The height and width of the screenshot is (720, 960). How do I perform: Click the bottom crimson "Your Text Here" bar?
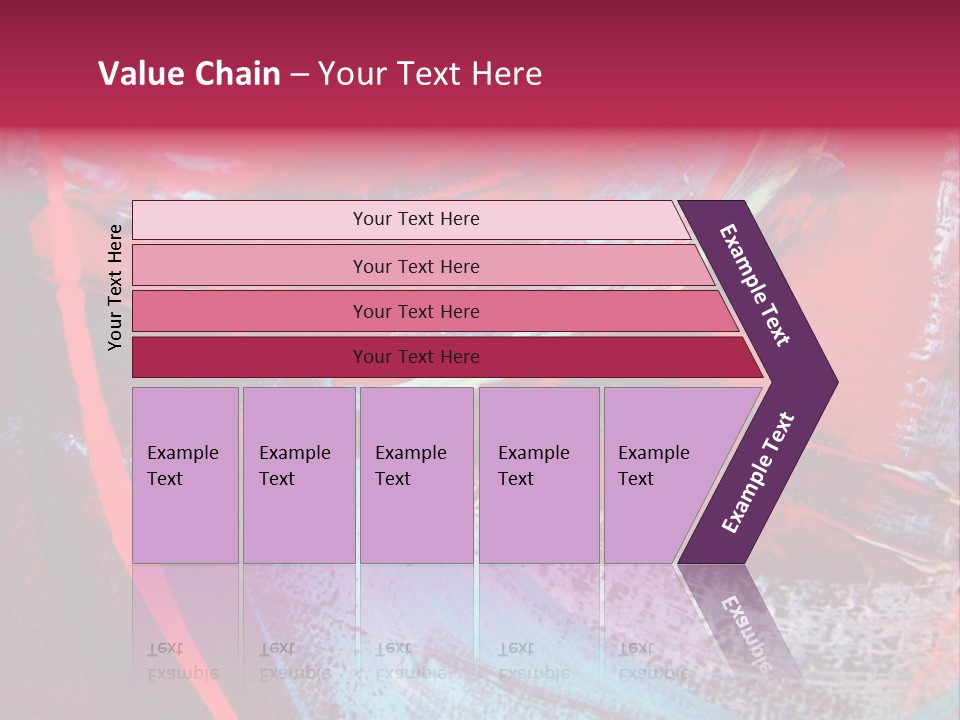pyautogui.click(x=415, y=357)
